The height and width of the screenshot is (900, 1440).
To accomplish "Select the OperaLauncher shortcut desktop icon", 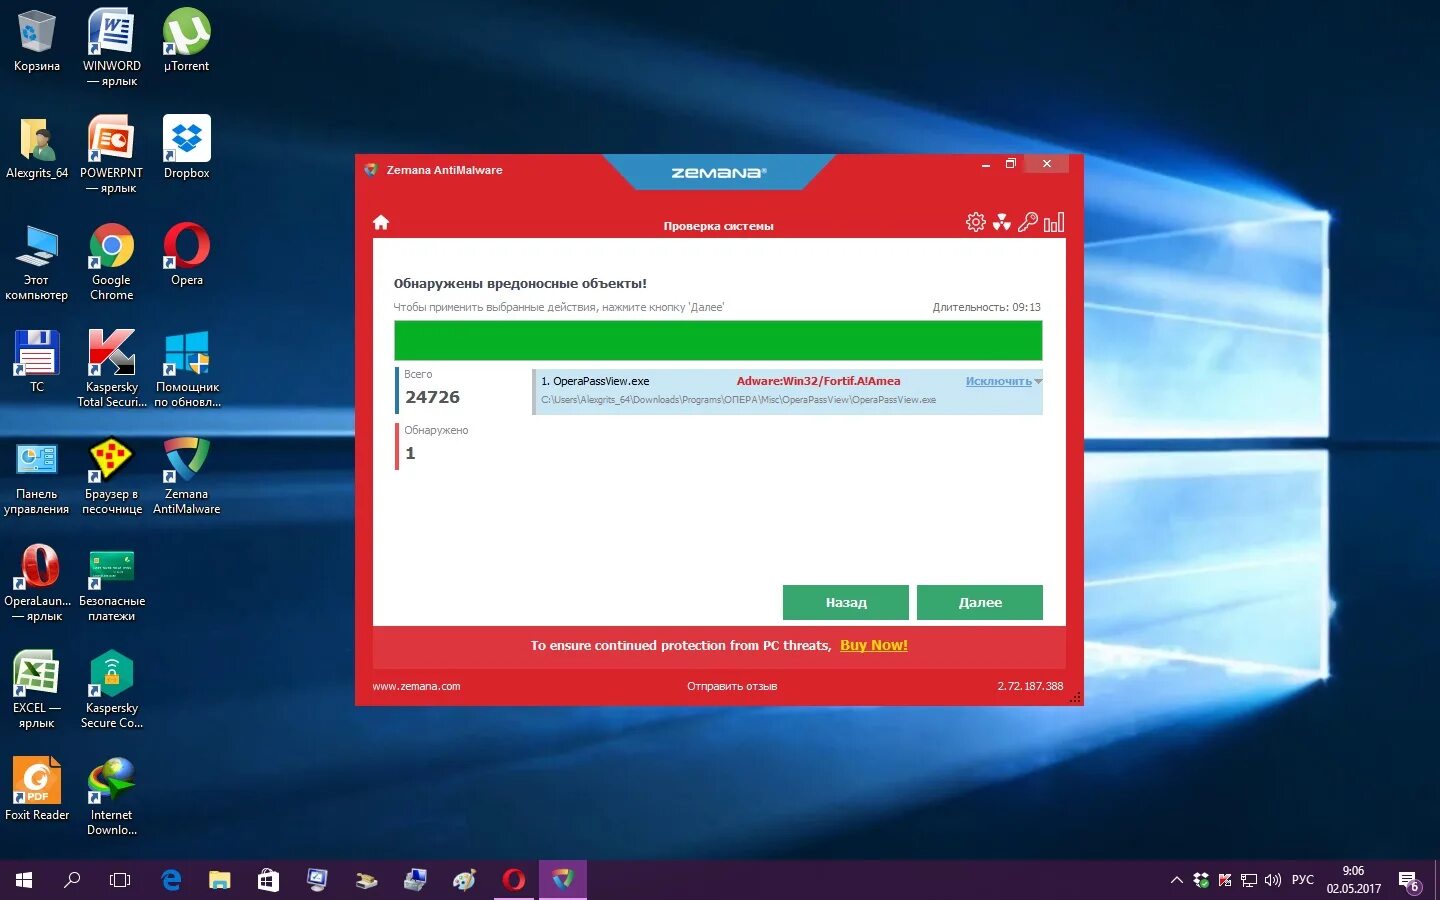I will (37, 583).
